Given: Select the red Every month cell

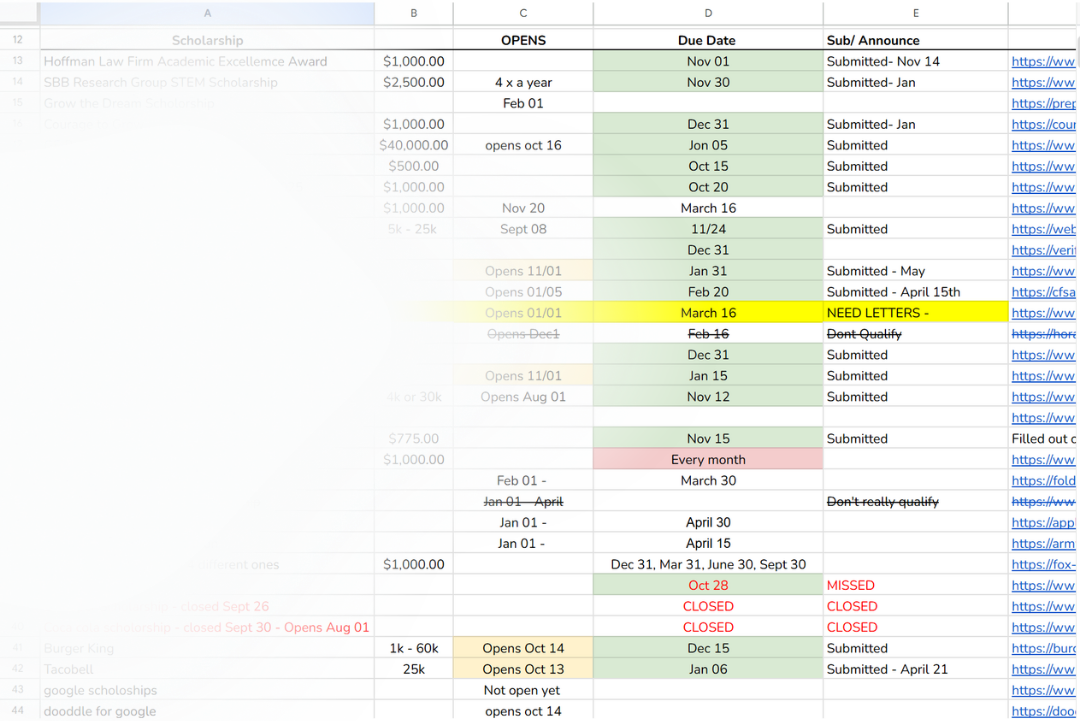Looking at the screenshot, I should coord(708,459).
